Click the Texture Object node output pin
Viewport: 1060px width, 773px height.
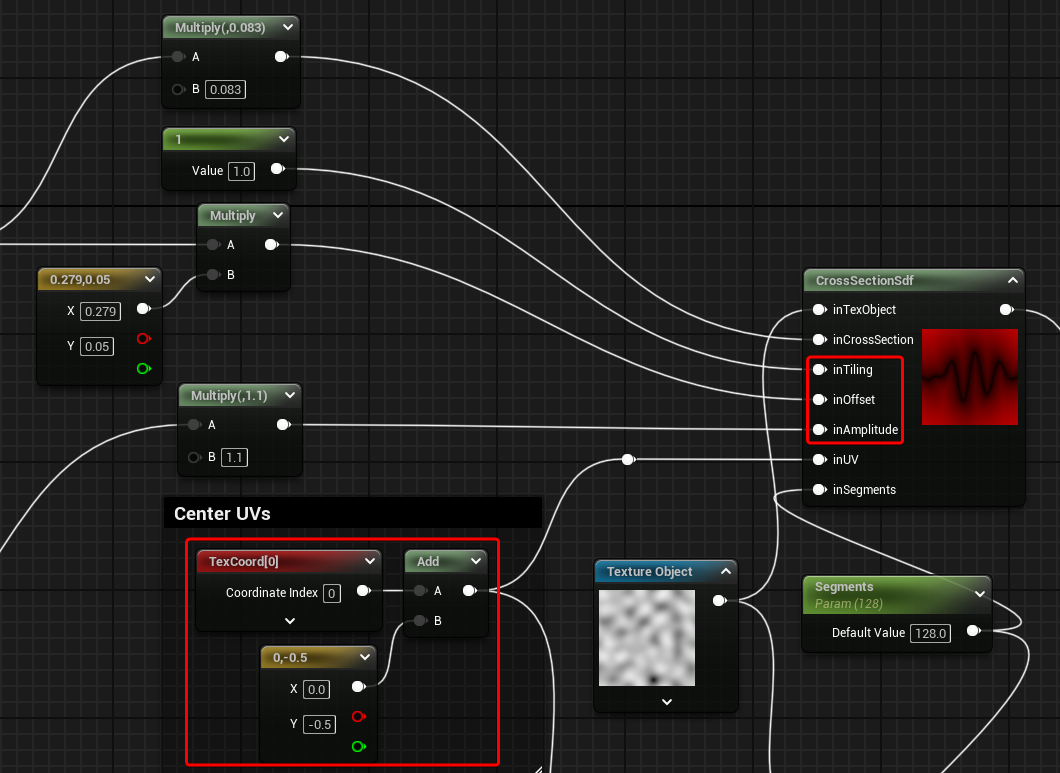(x=718, y=601)
